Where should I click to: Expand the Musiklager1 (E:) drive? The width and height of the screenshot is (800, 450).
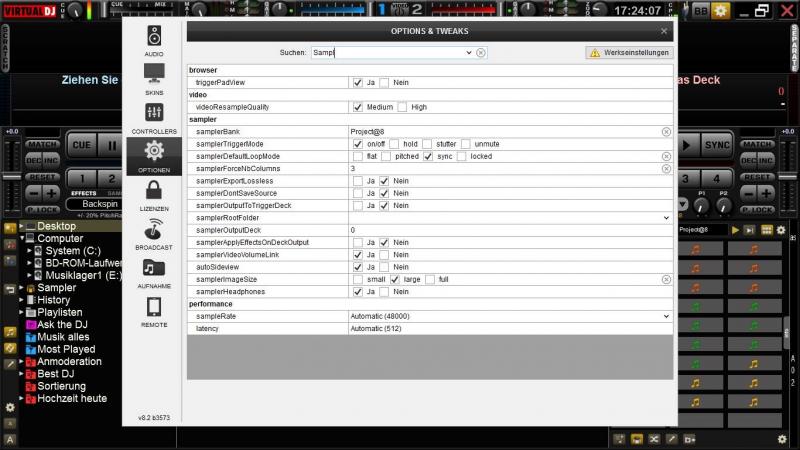click(x=30, y=275)
